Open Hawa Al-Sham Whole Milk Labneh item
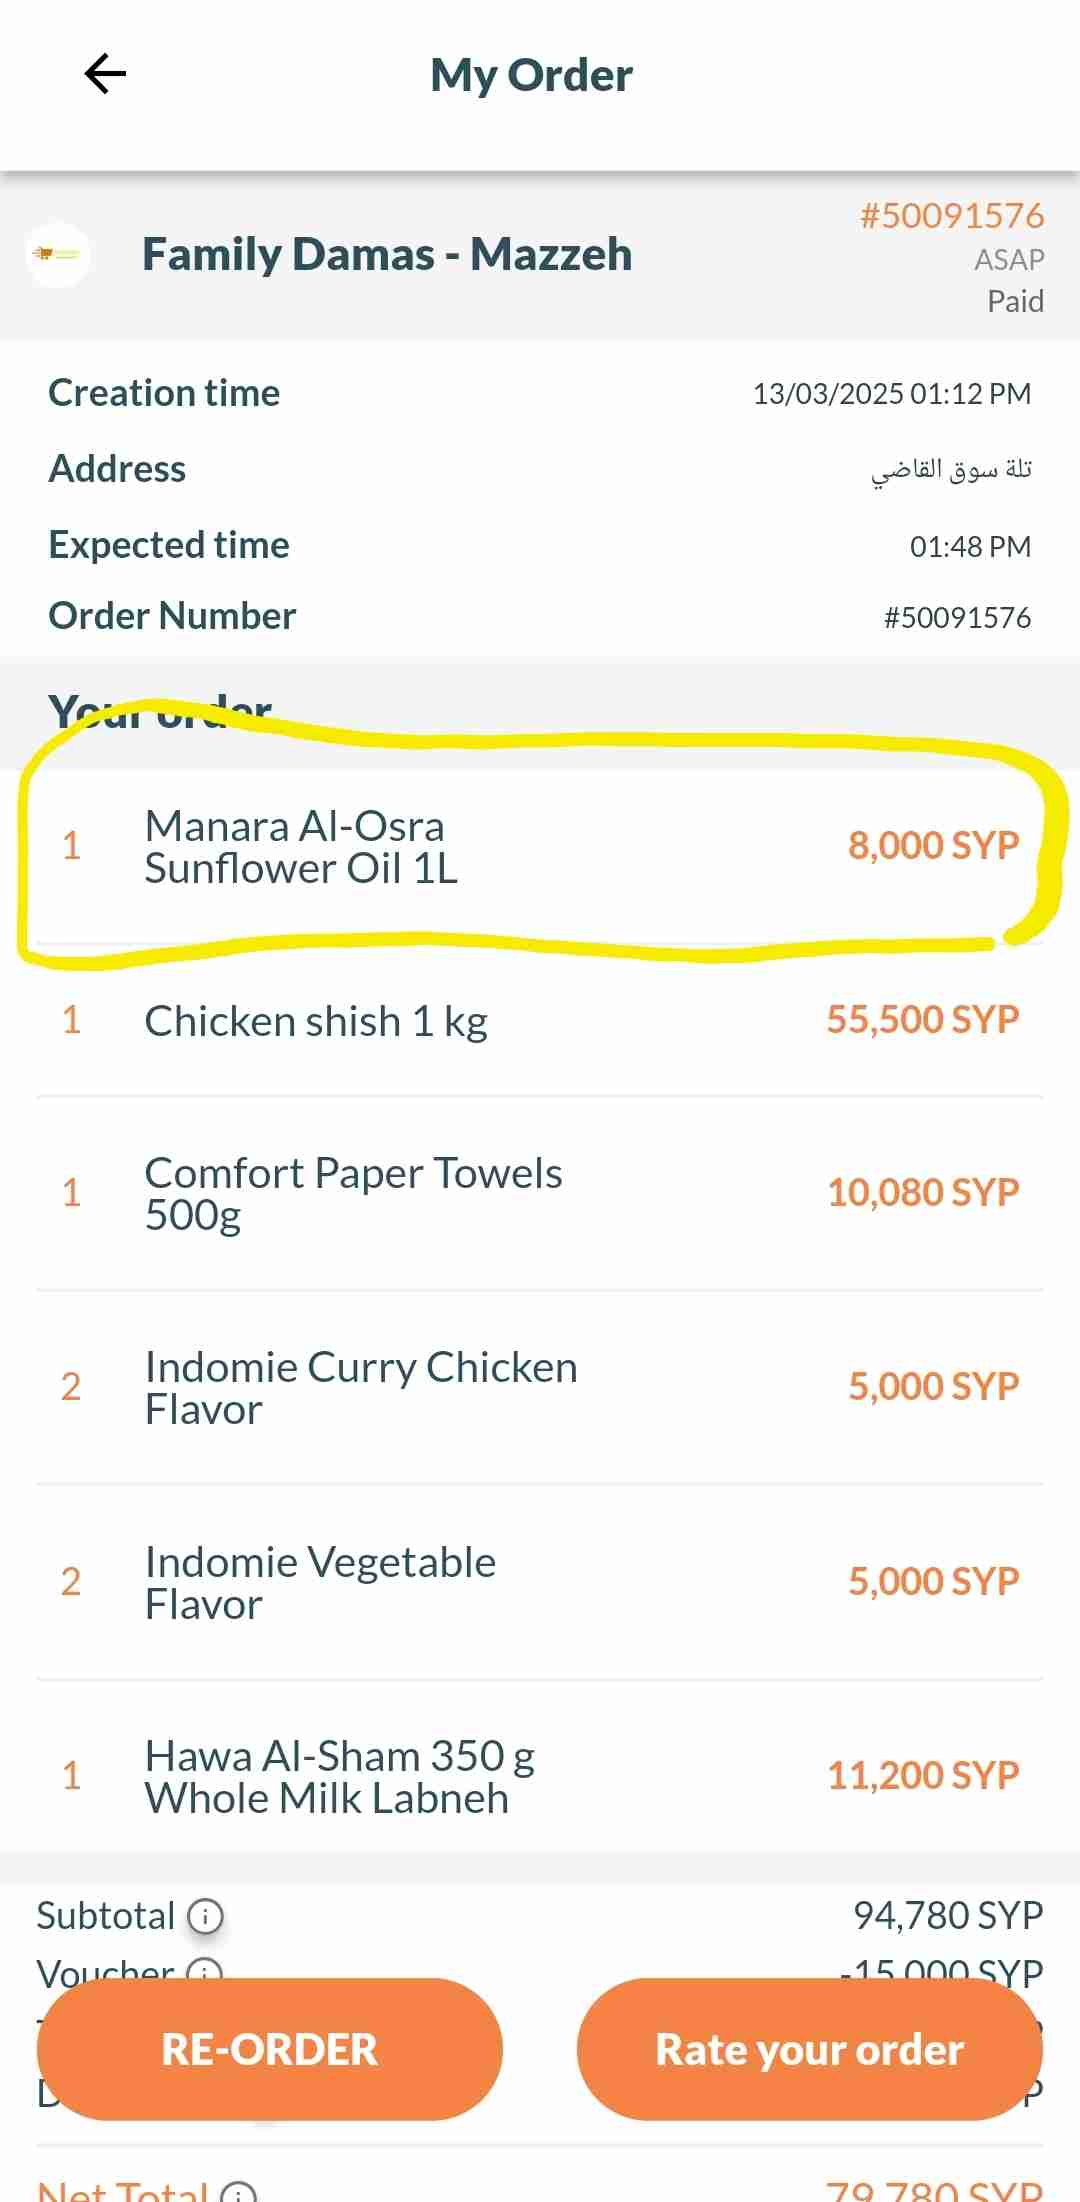This screenshot has height=2202, width=1080. click(x=339, y=1776)
